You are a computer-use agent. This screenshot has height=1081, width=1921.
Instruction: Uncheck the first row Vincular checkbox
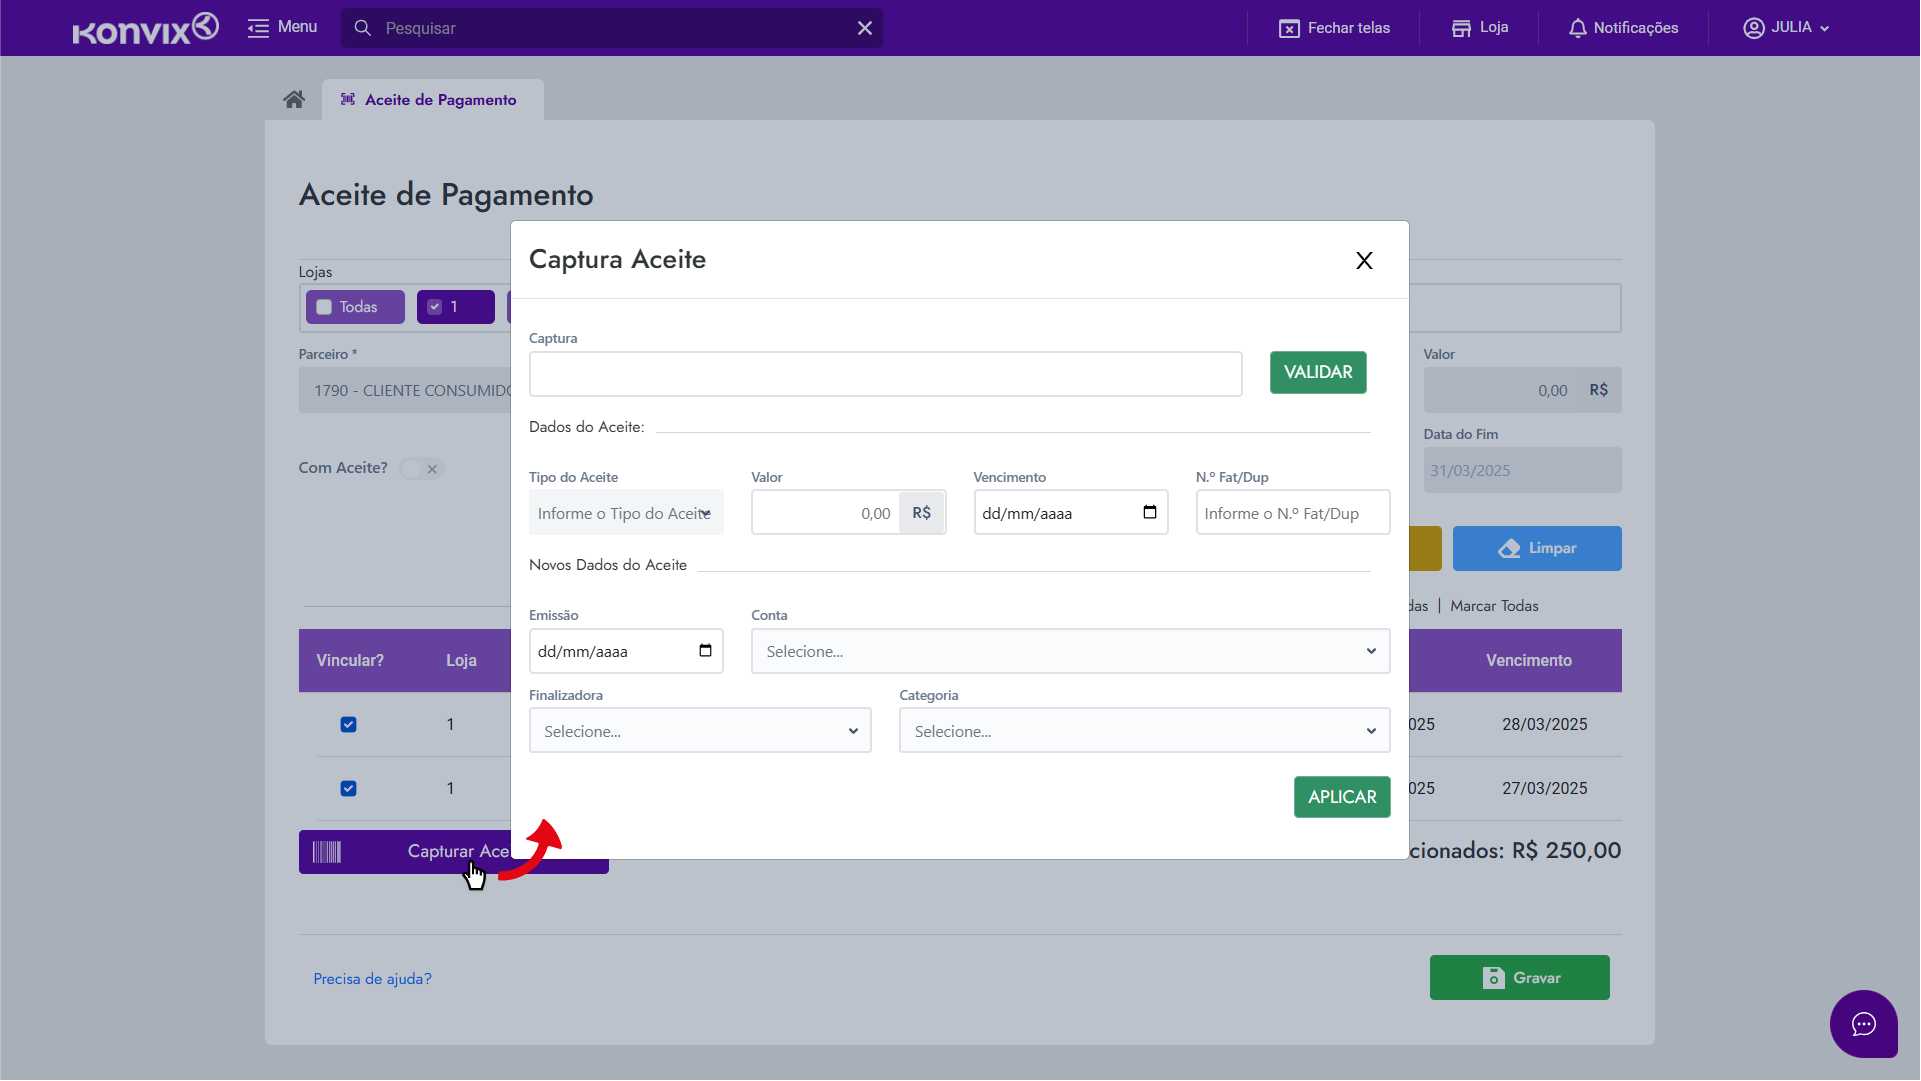coord(348,725)
